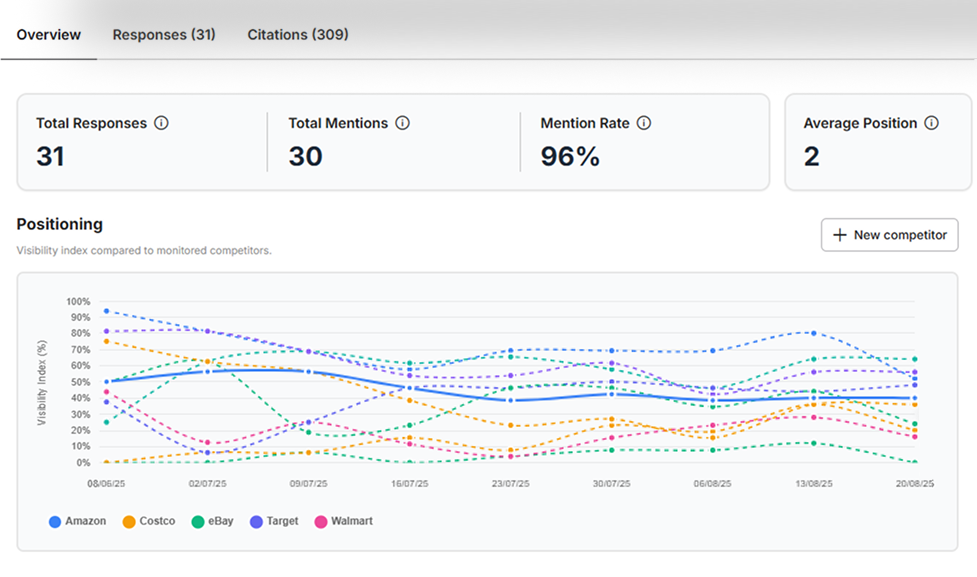Click the Total Responses value 31
The height and width of the screenshot is (577, 977).
(51, 156)
